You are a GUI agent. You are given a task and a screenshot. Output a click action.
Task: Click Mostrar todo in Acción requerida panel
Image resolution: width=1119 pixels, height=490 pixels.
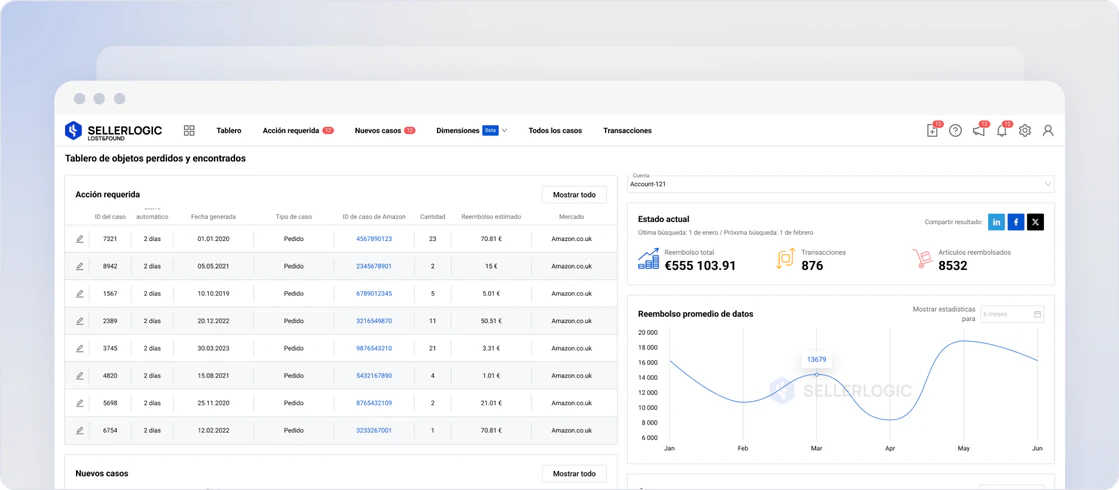tap(574, 195)
